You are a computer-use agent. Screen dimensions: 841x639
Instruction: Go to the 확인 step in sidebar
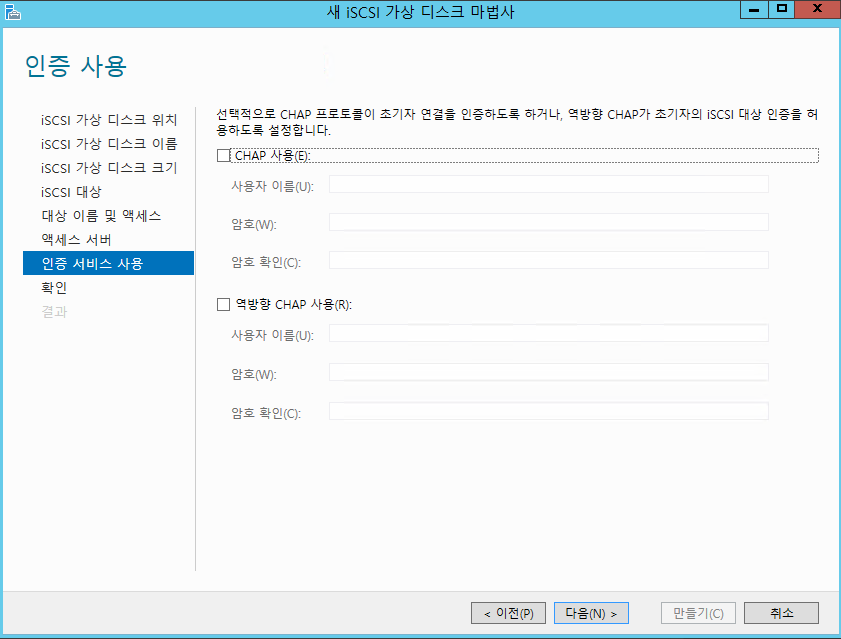(54, 288)
